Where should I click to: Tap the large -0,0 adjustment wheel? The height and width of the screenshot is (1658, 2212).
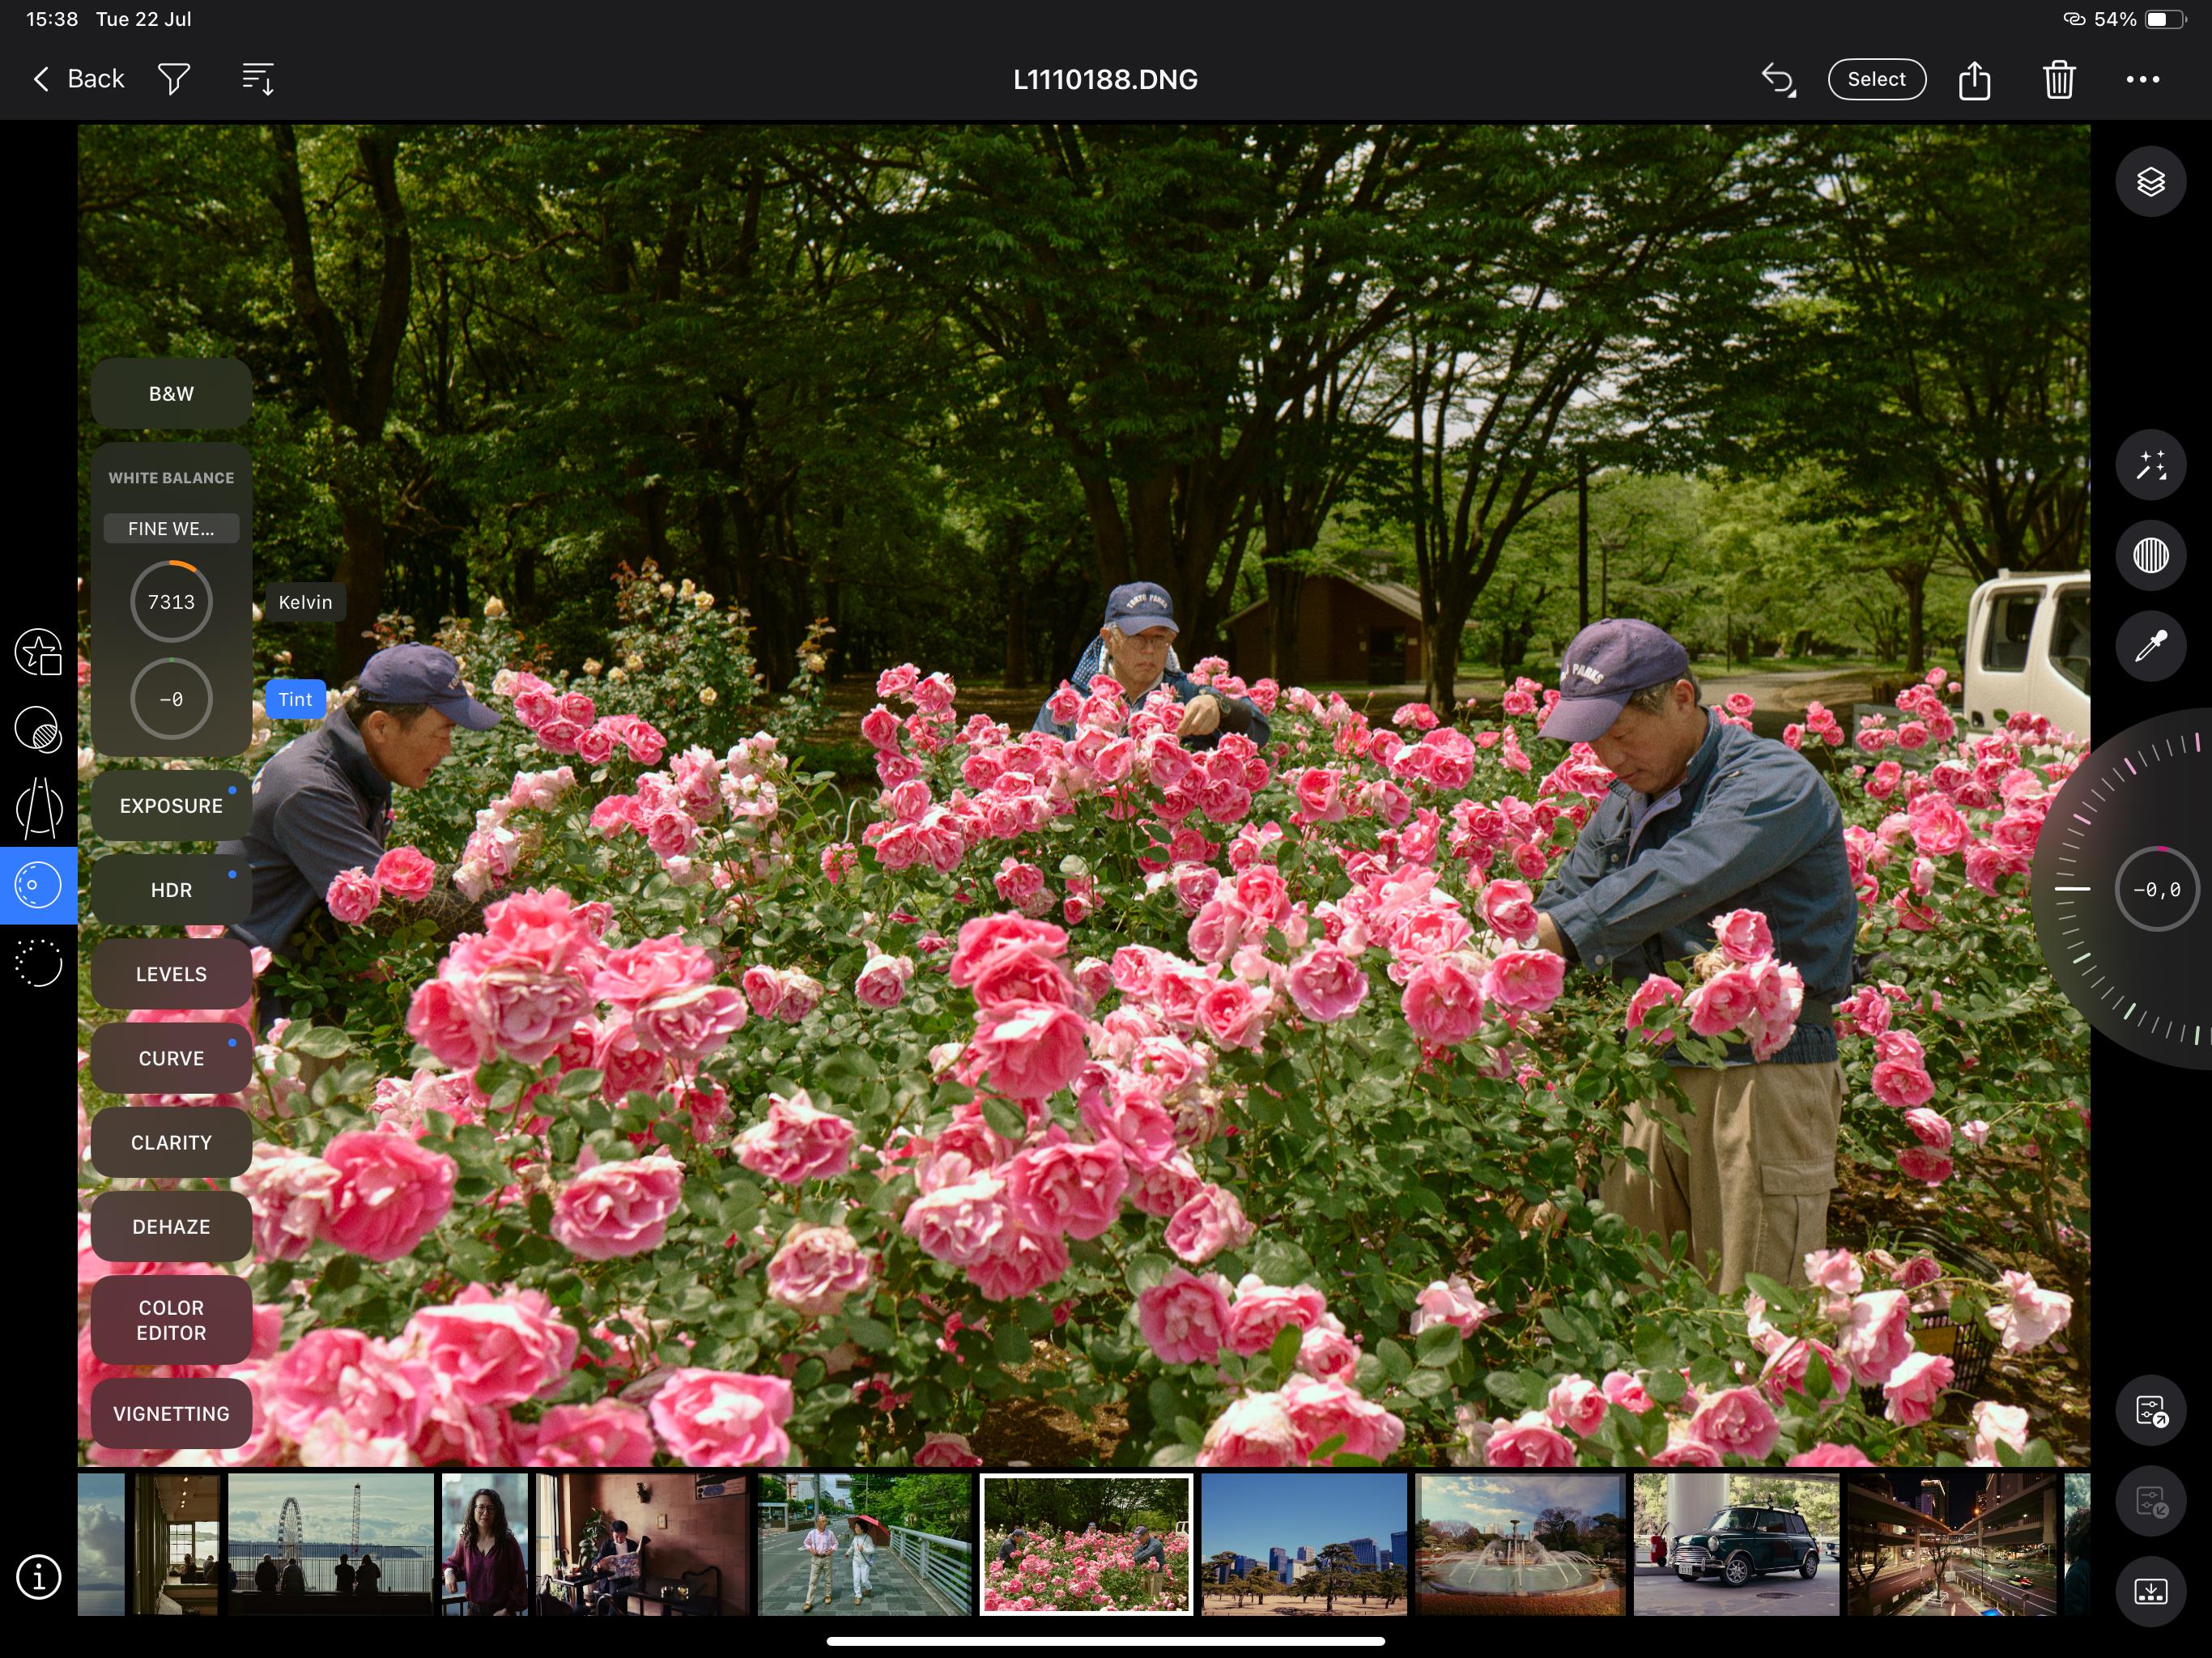click(2156, 889)
